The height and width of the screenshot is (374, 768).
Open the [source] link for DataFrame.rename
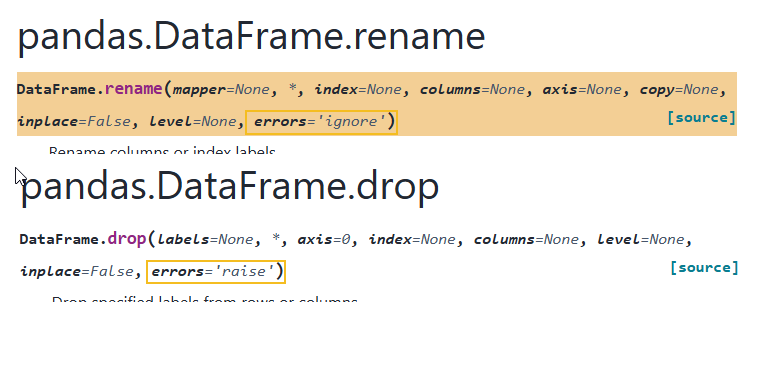(701, 117)
